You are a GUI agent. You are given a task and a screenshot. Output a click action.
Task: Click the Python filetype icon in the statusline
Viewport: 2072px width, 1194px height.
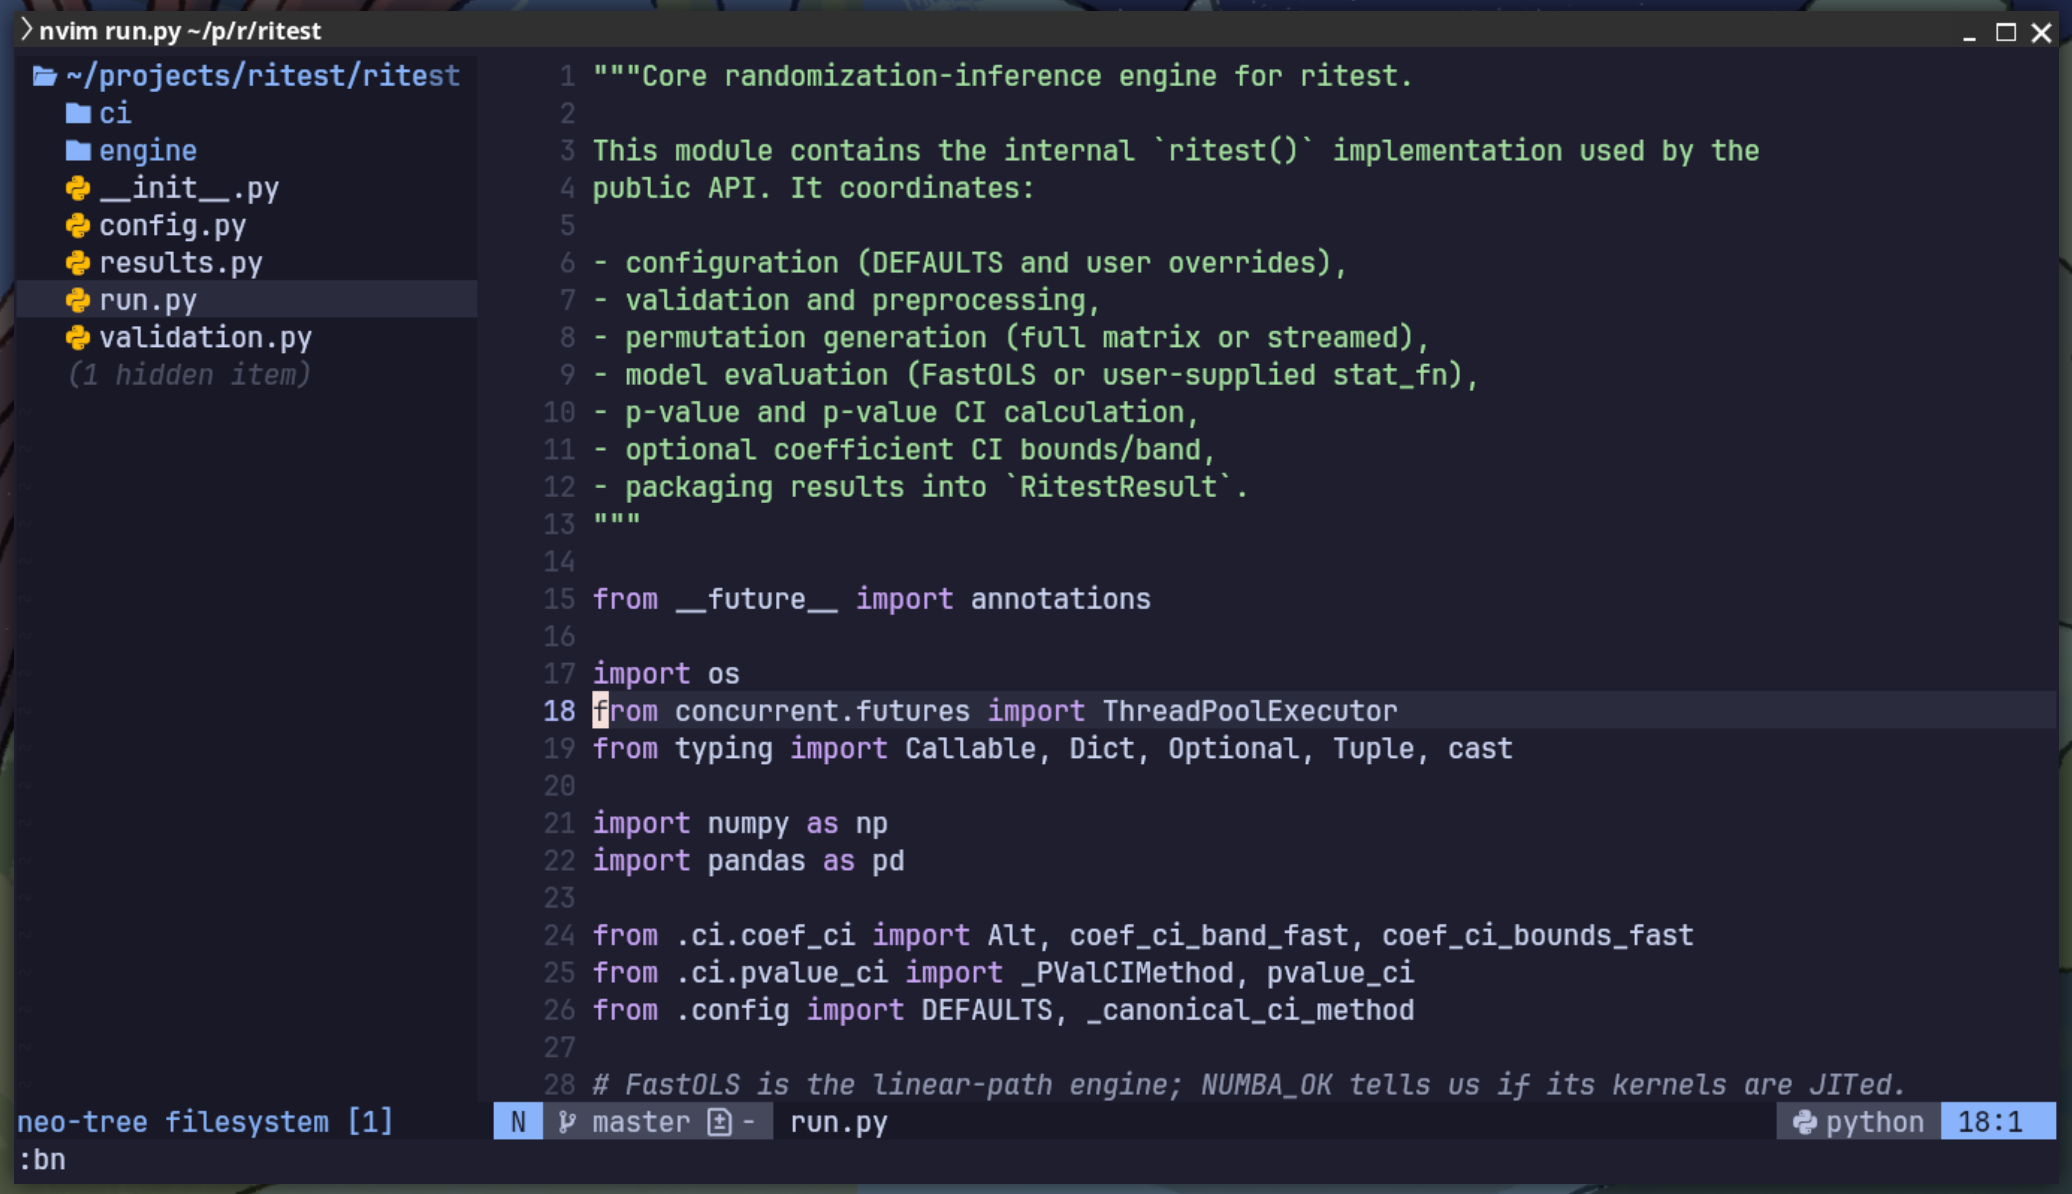pyautogui.click(x=1806, y=1121)
